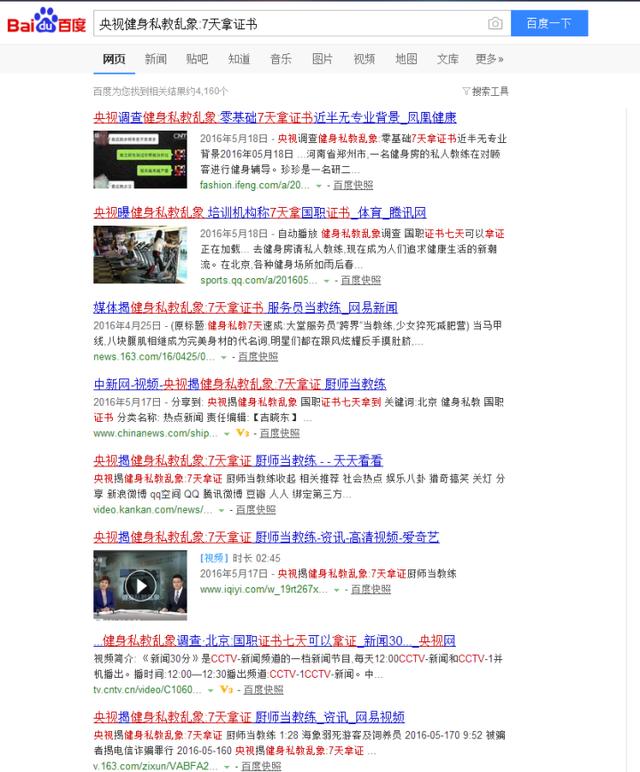Open 百度快照 for sports.qq.com result

click(361, 280)
